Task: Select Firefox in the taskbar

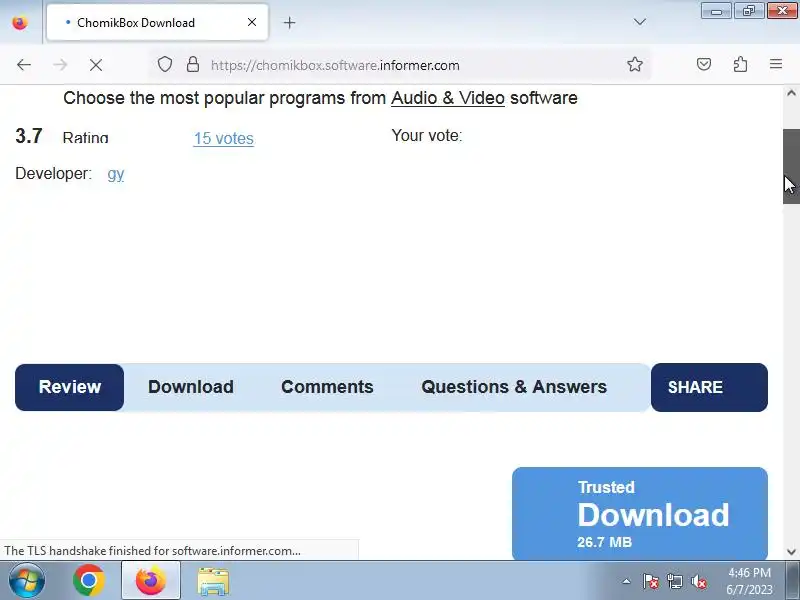Action: 151,581
